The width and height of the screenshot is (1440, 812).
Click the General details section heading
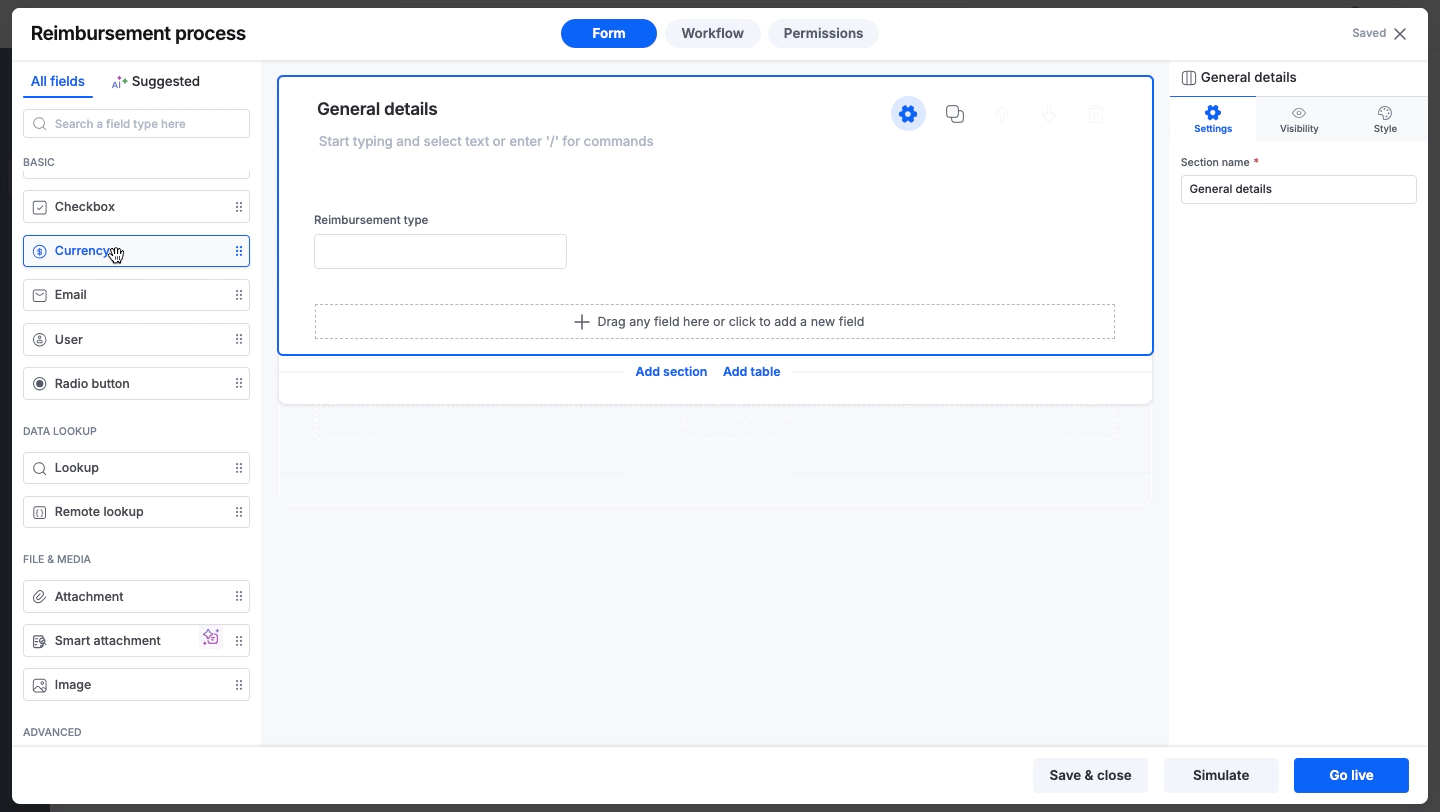coord(377,109)
